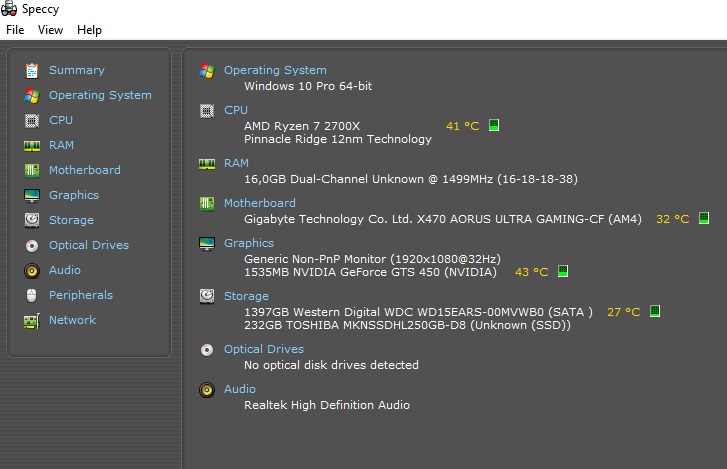This screenshot has height=469, width=727.
Task: Click the motherboard temperature reading 32 °C
Action: (672, 219)
